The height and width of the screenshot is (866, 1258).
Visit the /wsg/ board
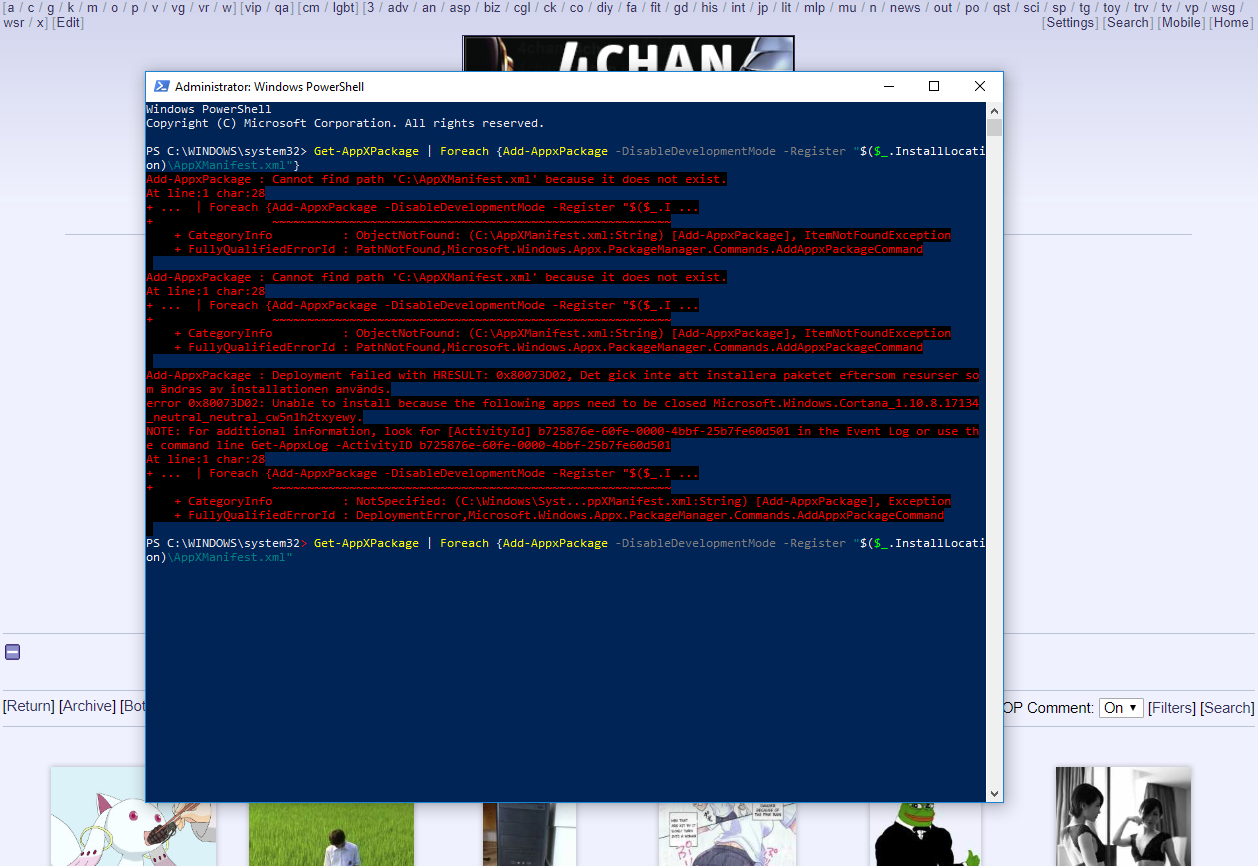coord(1223,8)
